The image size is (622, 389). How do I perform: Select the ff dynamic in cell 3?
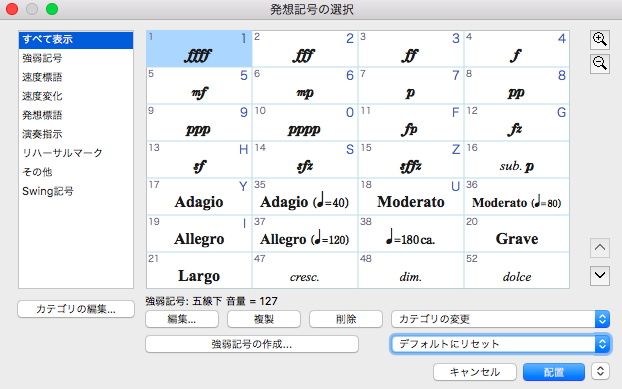pos(411,49)
